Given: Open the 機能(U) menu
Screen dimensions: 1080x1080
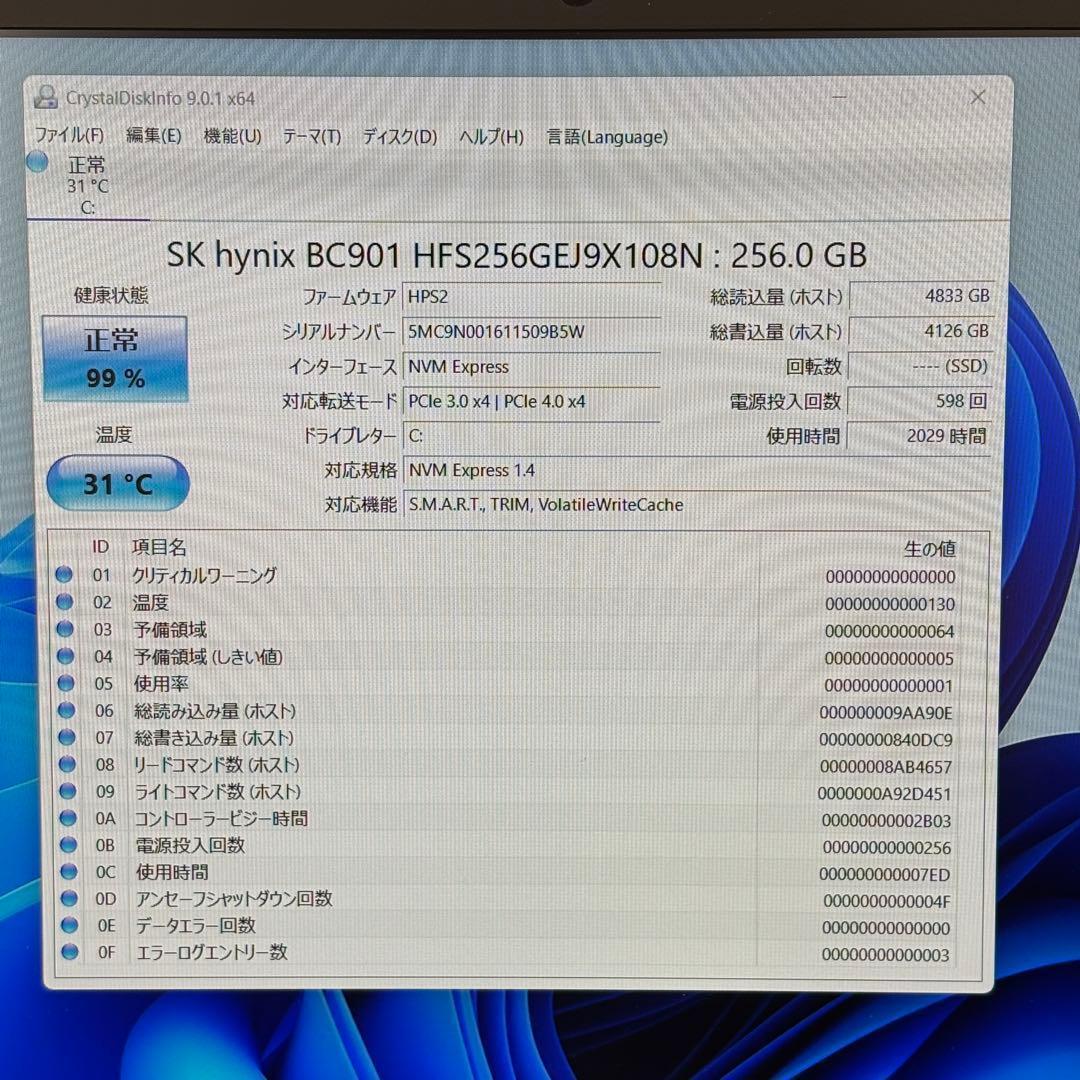Looking at the screenshot, I should (231, 137).
